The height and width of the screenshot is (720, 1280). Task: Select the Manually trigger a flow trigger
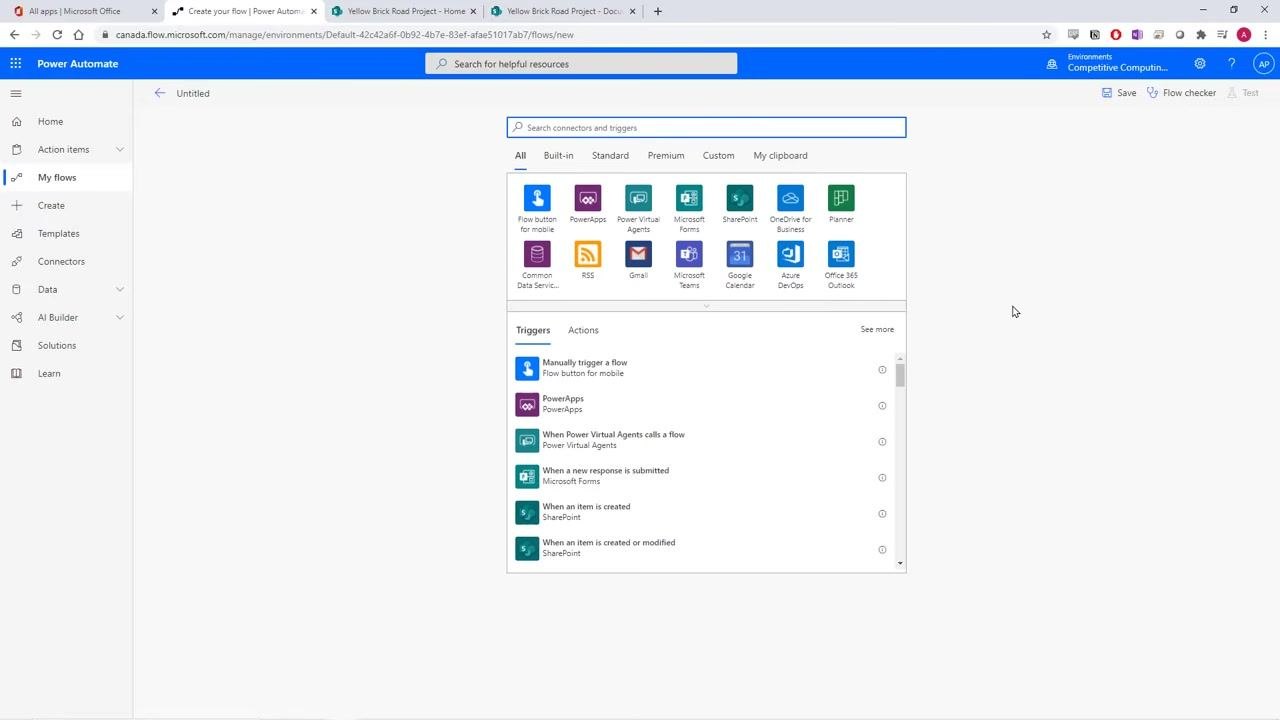(700, 368)
